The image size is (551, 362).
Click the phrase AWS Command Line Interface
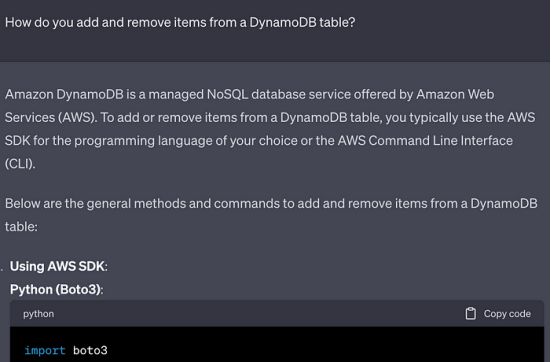tap(425, 141)
